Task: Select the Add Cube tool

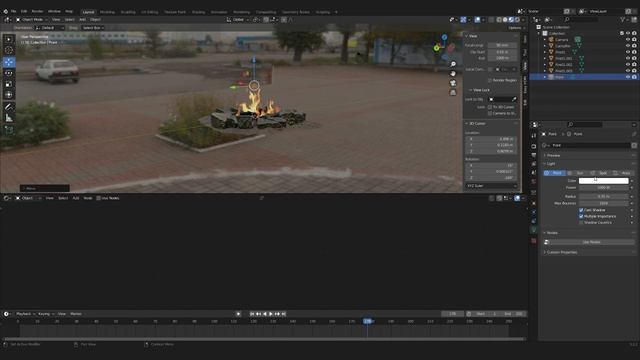Action: point(9,130)
